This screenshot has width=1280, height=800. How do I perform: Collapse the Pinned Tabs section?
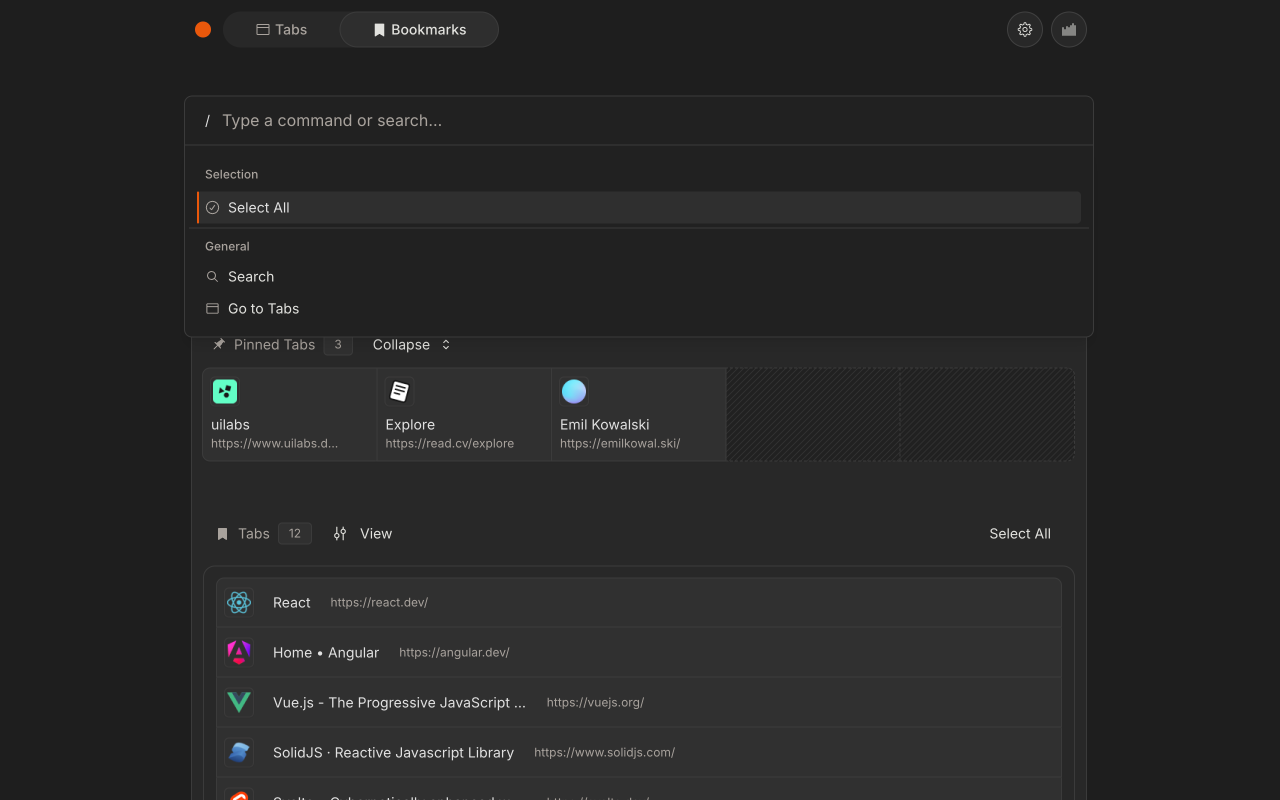pyautogui.click(x=411, y=345)
